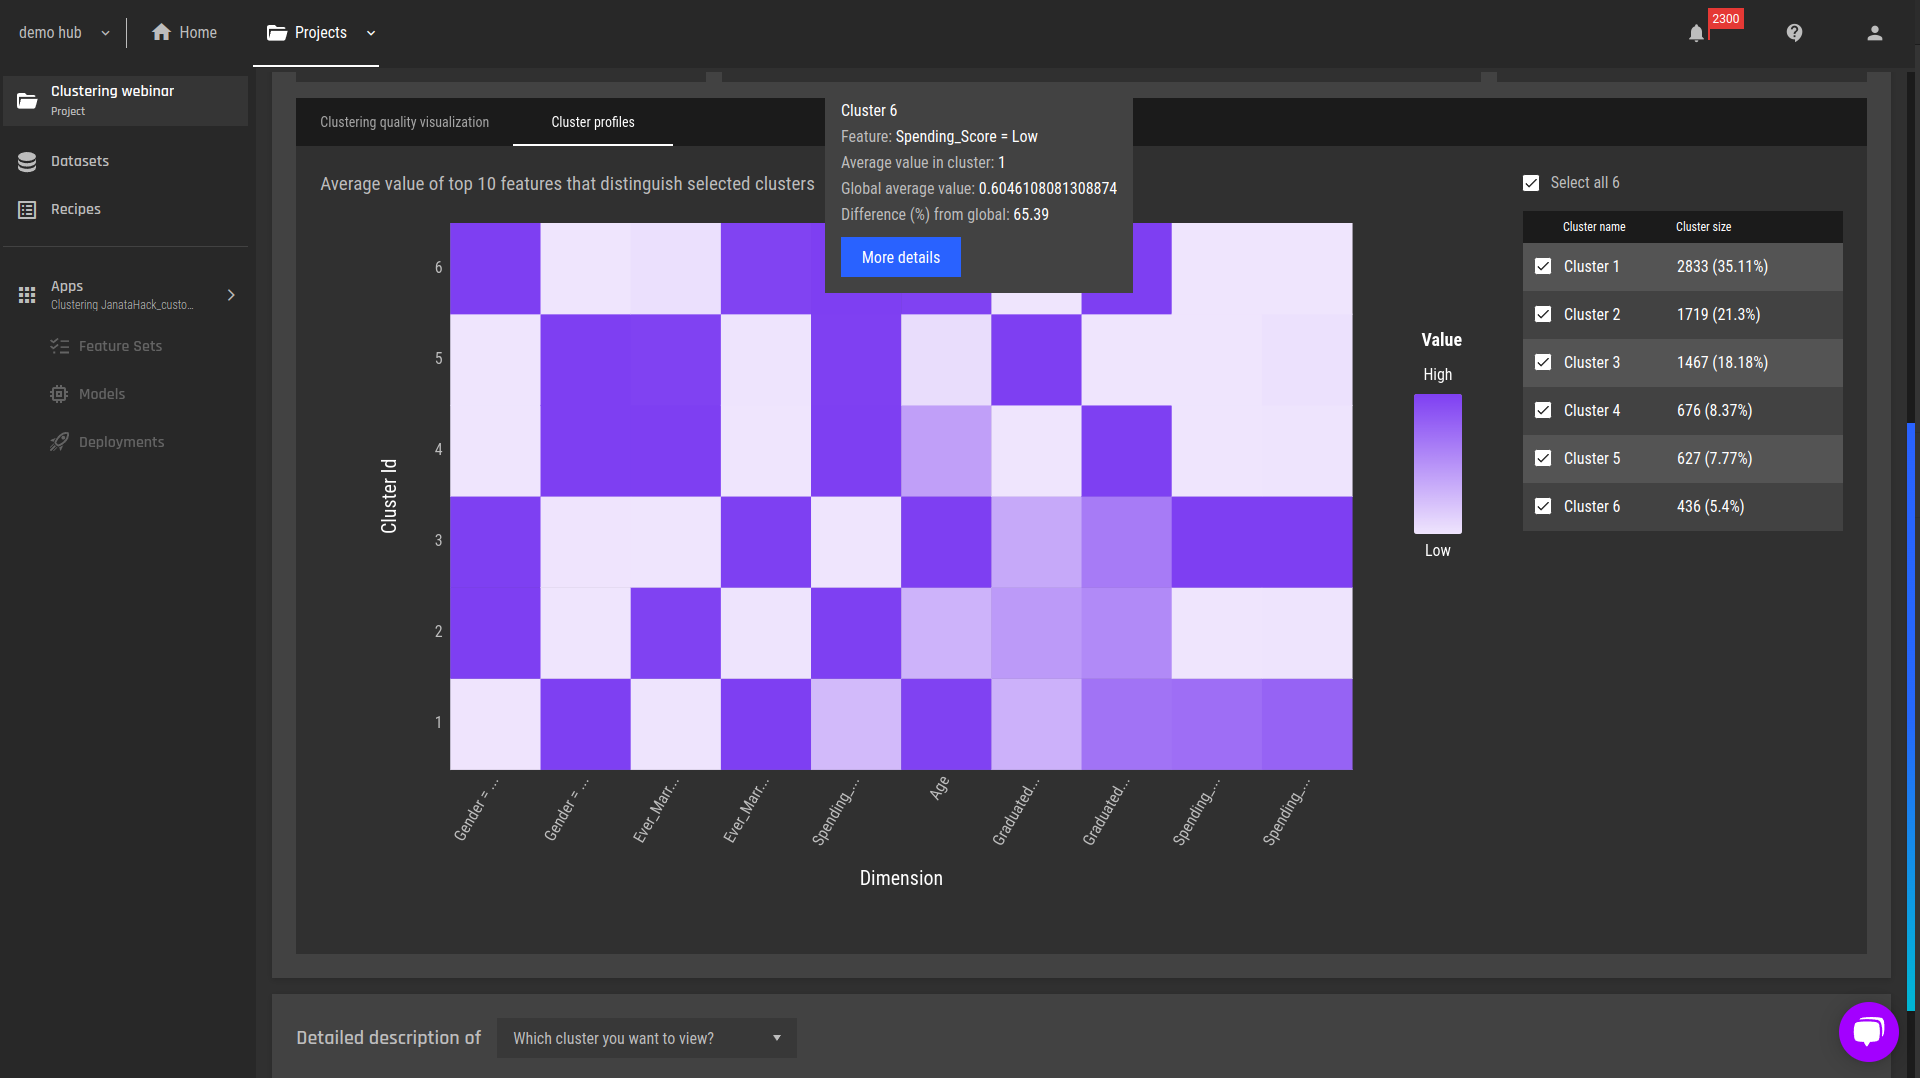Open the Deployments link
Image resolution: width=1920 pixels, height=1078 pixels.
pyautogui.click(x=121, y=442)
